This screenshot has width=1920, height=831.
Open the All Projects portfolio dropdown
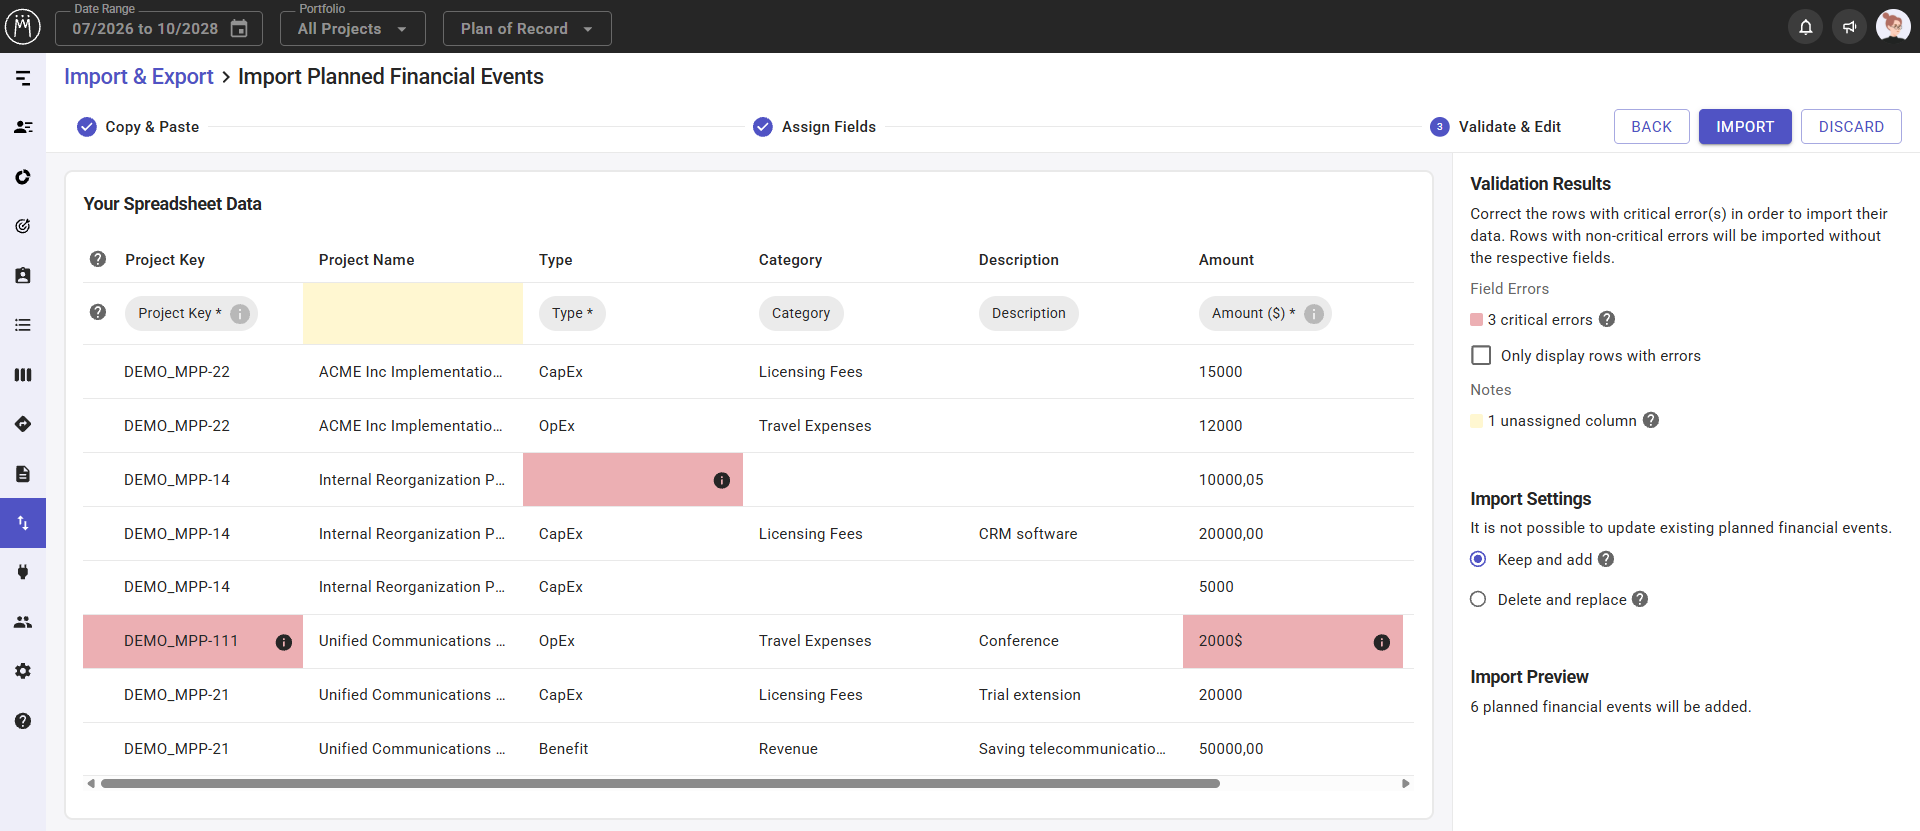pos(352,29)
